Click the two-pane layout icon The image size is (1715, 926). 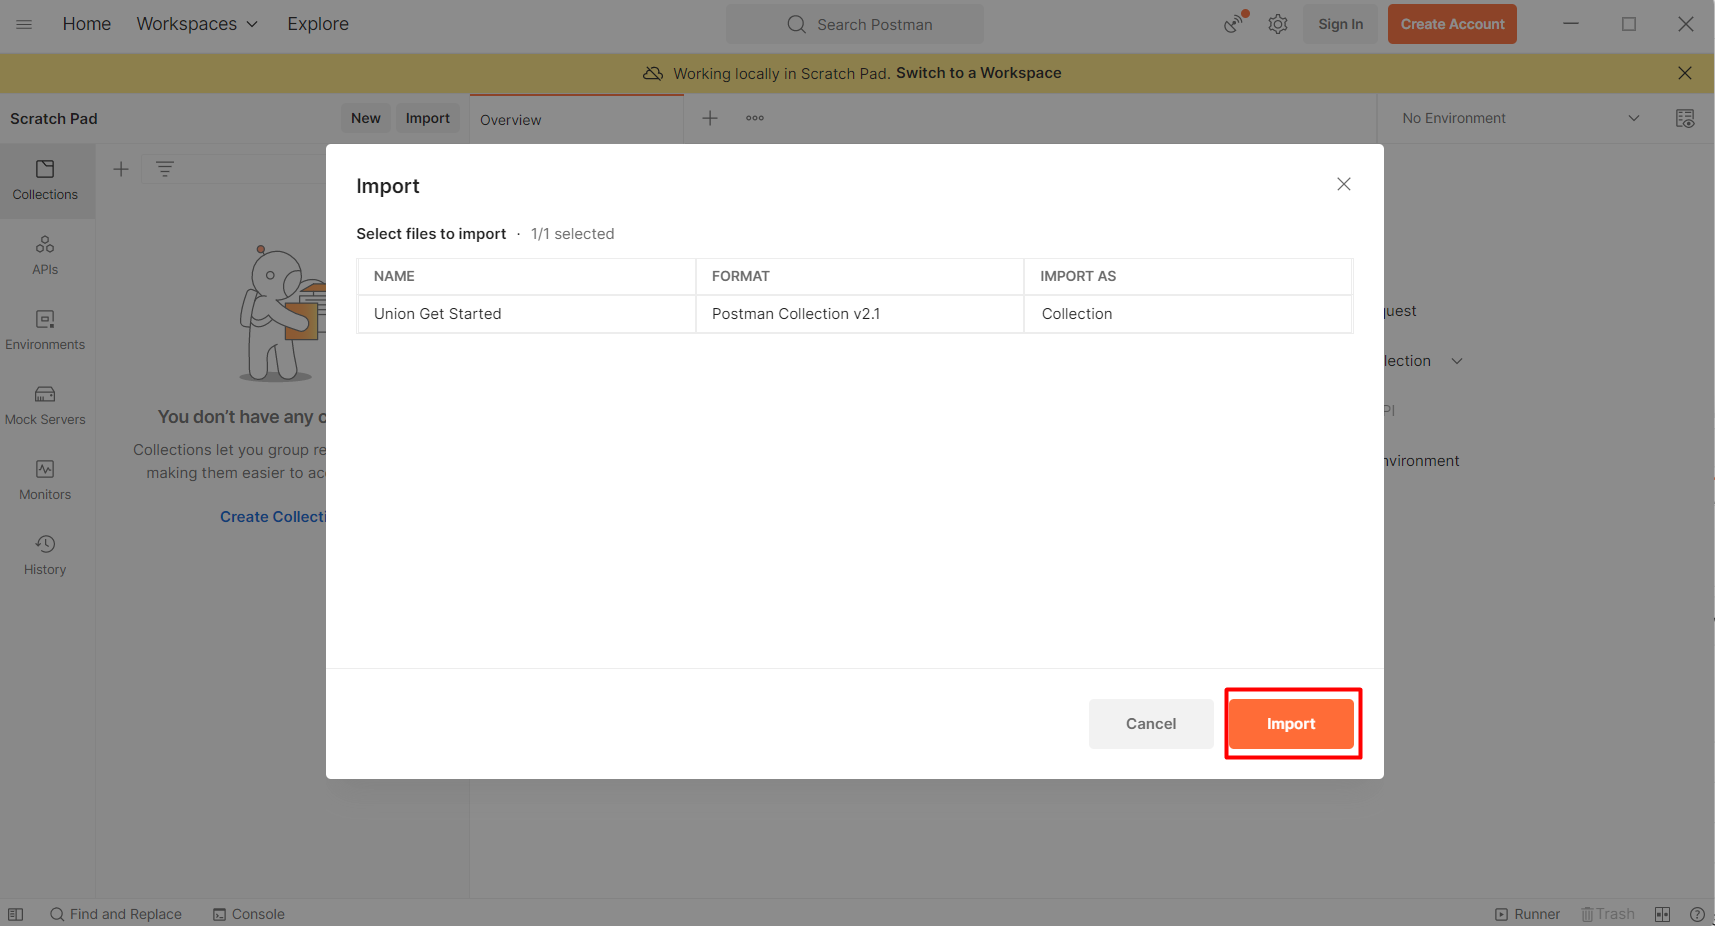tap(1663, 914)
